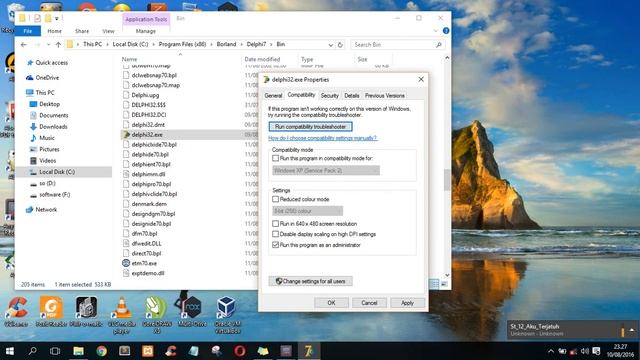This screenshot has width=640, height=360.
Task: Click the refresh icon in address bar
Action: pos(340,45)
